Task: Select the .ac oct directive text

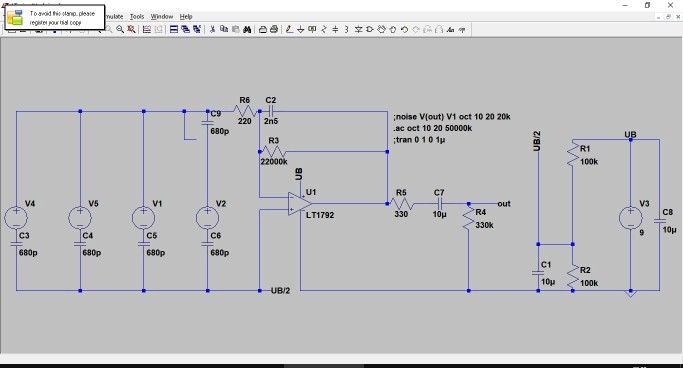Action: [x=433, y=128]
